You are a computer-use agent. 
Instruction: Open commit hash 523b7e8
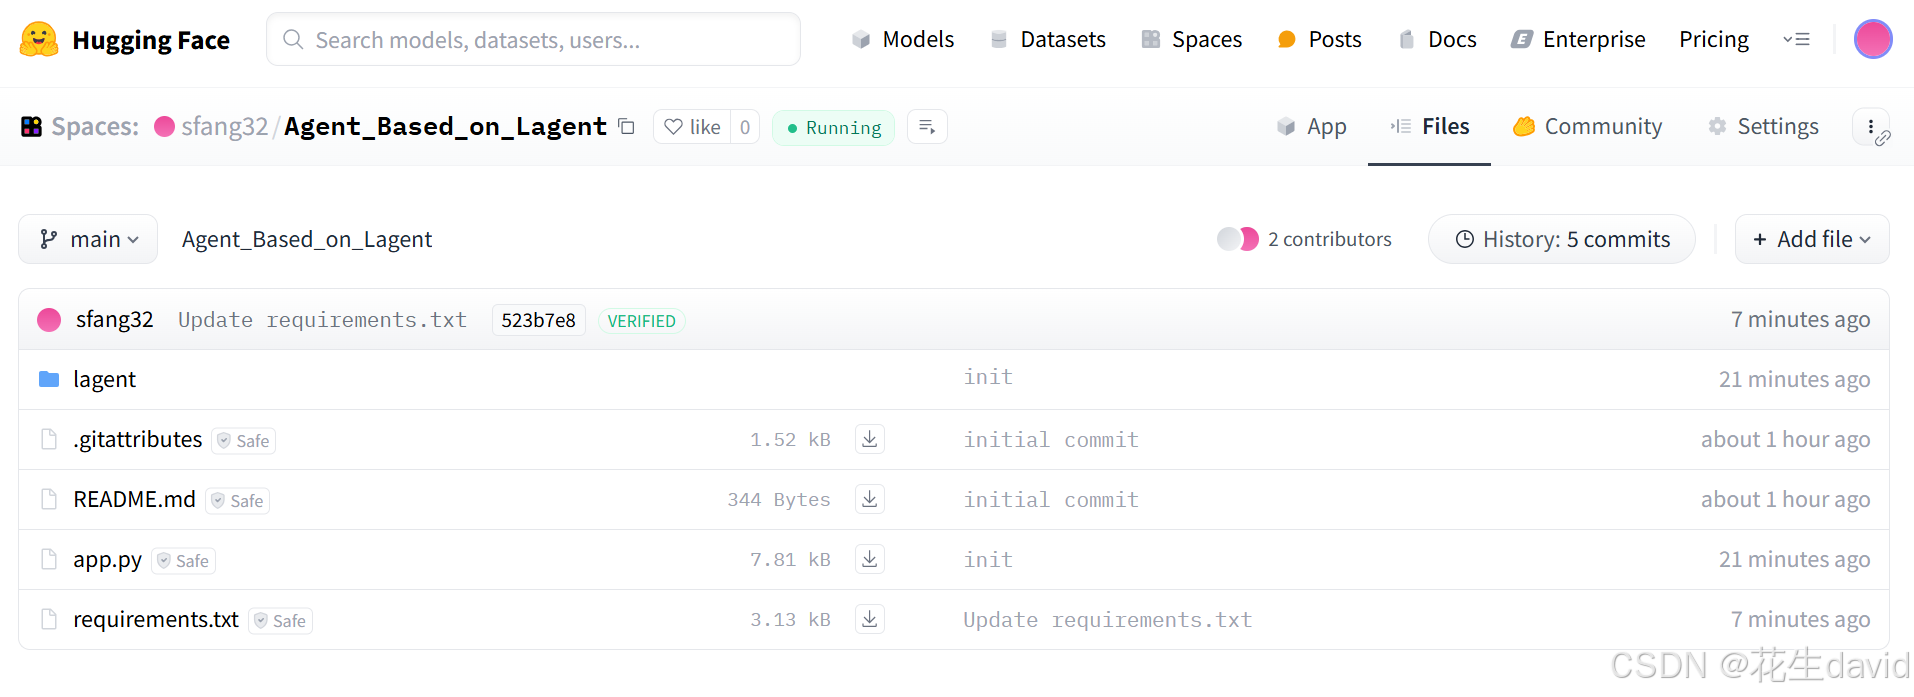tap(539, 320)
